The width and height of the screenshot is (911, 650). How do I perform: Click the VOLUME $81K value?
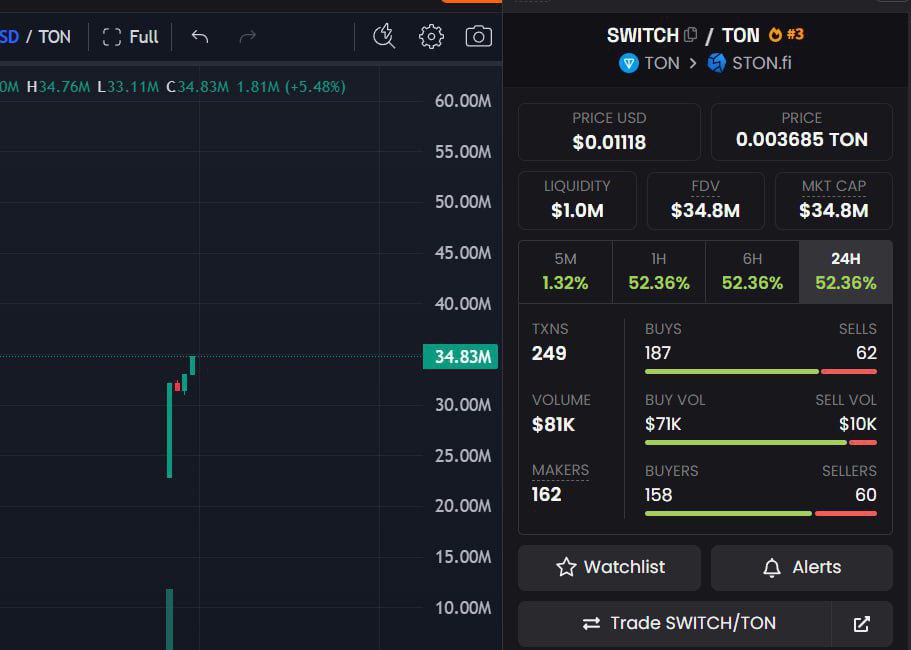(x=553, y=425)
